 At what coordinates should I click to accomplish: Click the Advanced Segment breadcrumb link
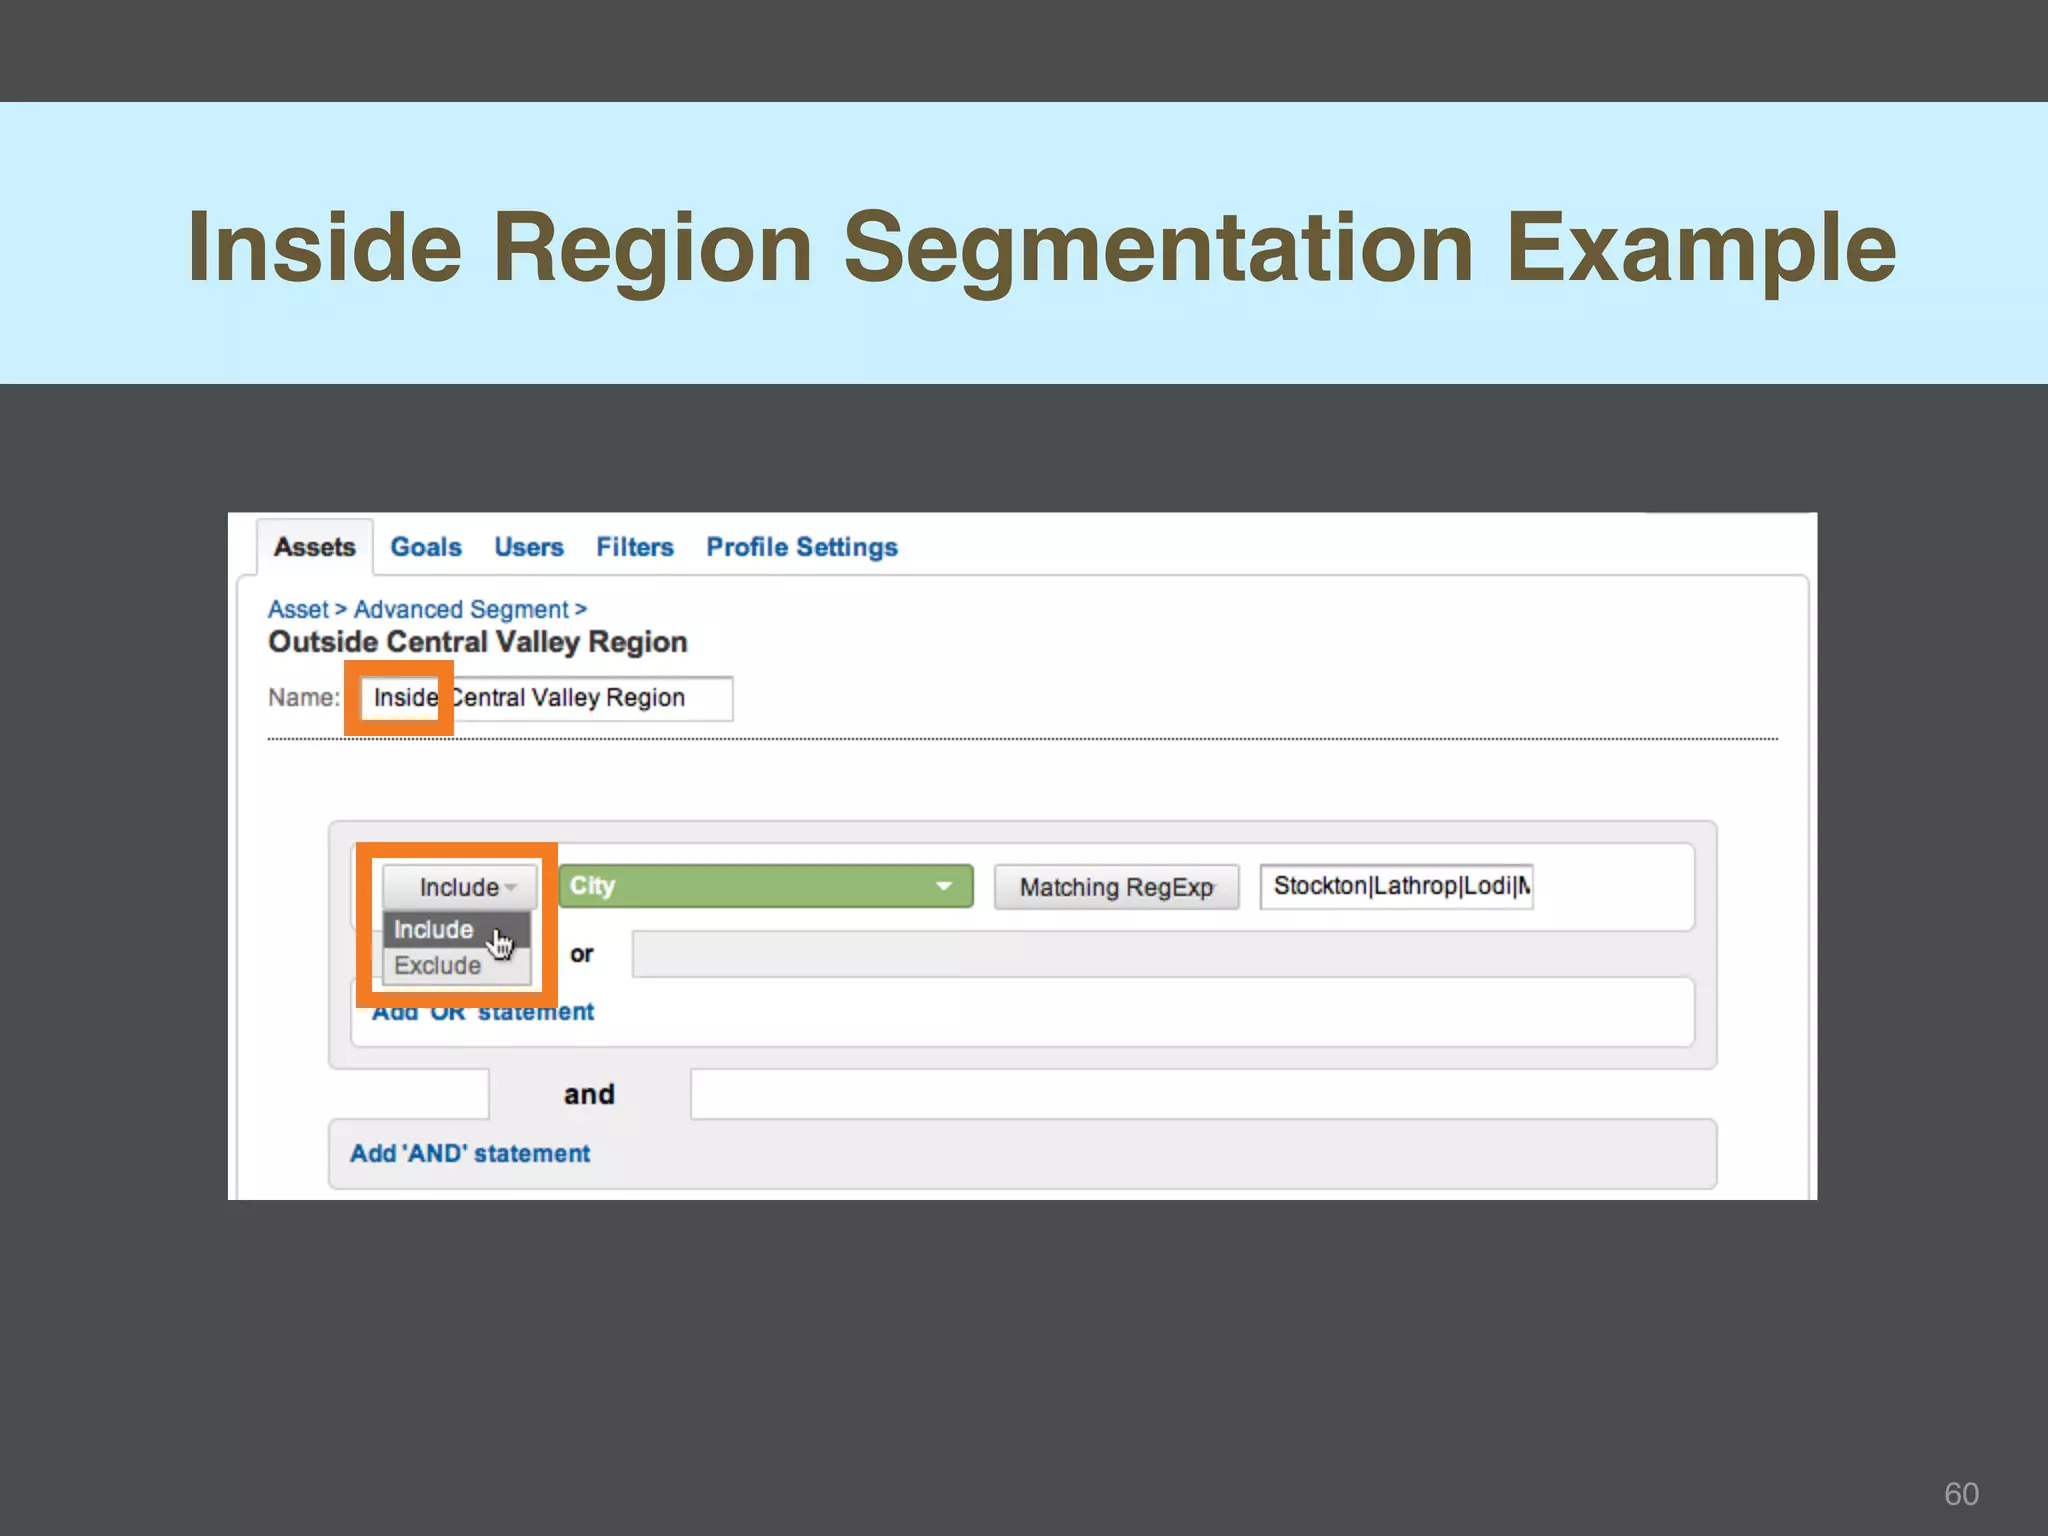pyautogui.click(x=461, y=609)
